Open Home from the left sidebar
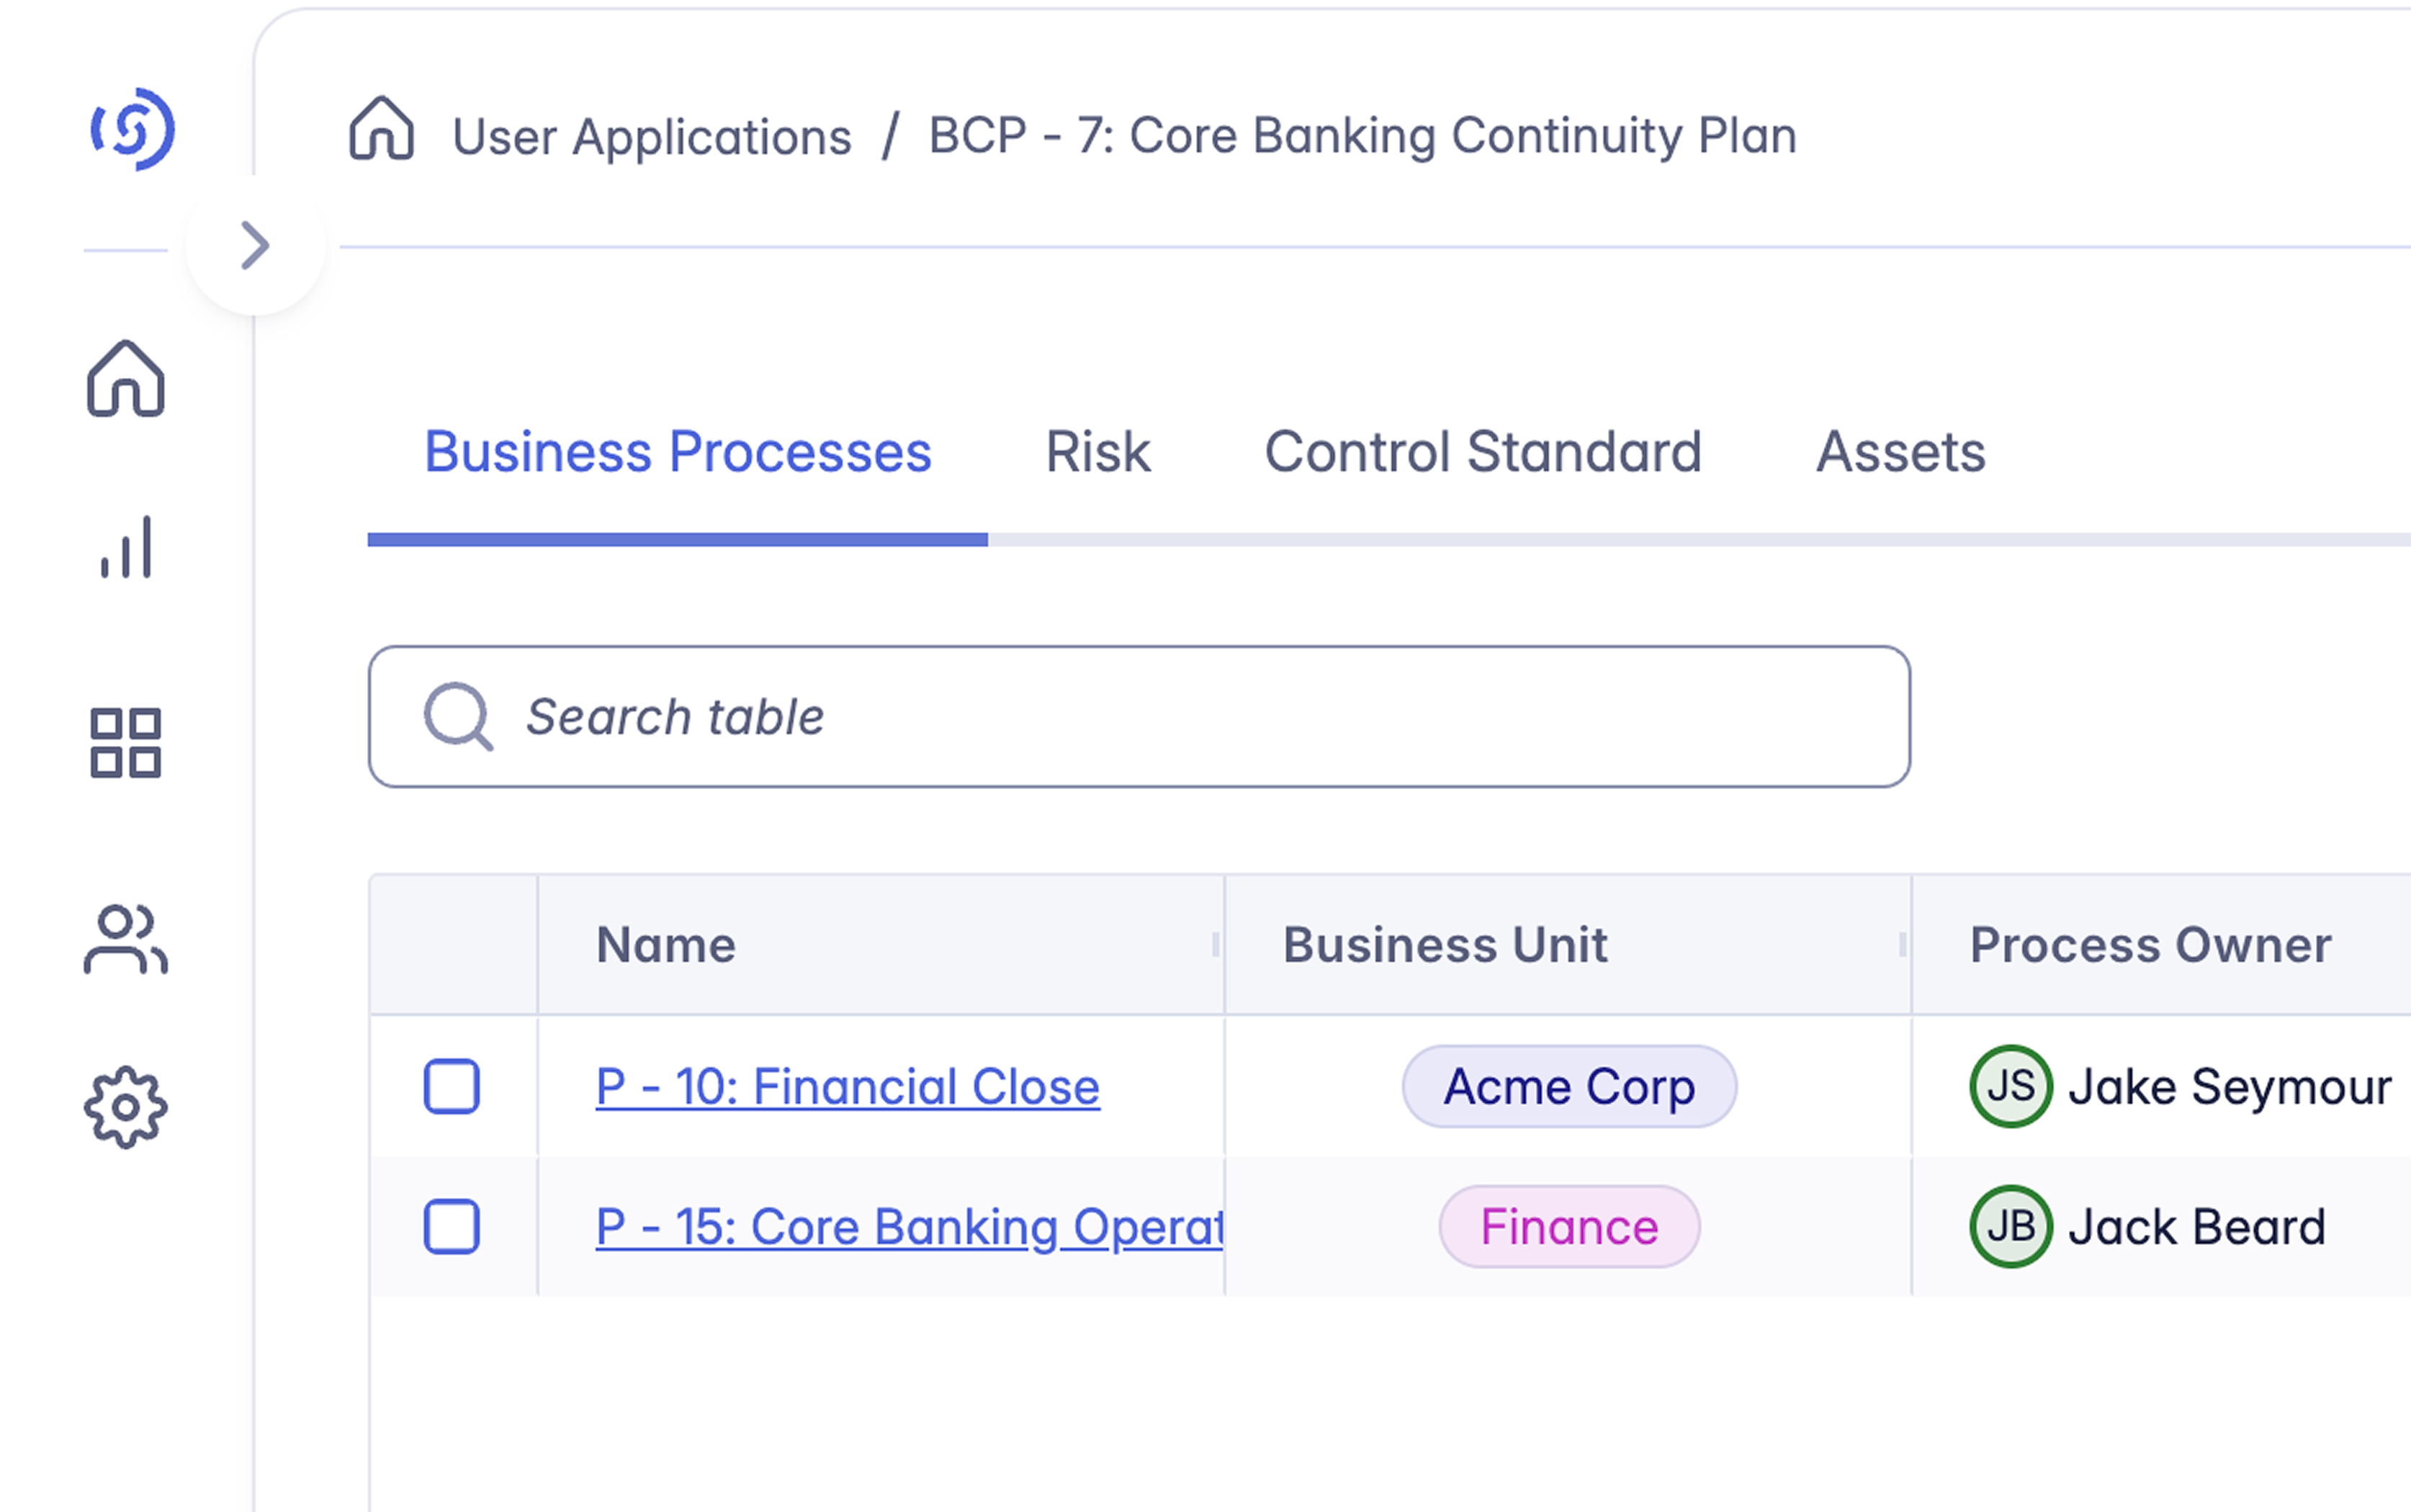2411x1512 pixels. 126,378
